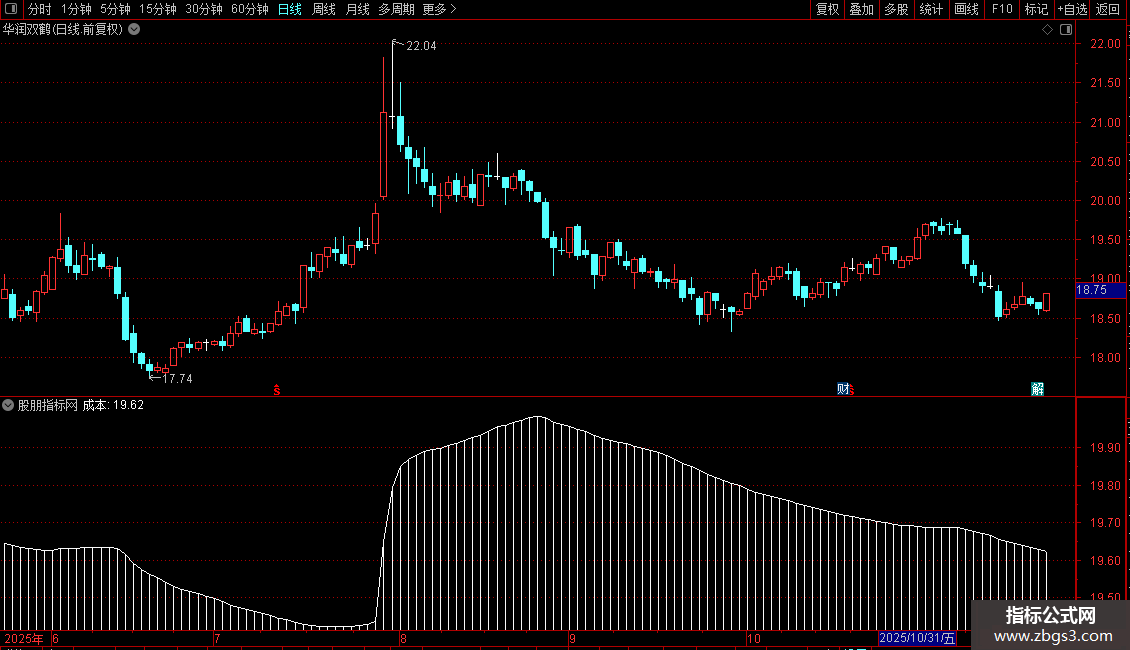Open the 多股 multi-stock view
This screenshot has height=650, width=1130.
[896, 9]
